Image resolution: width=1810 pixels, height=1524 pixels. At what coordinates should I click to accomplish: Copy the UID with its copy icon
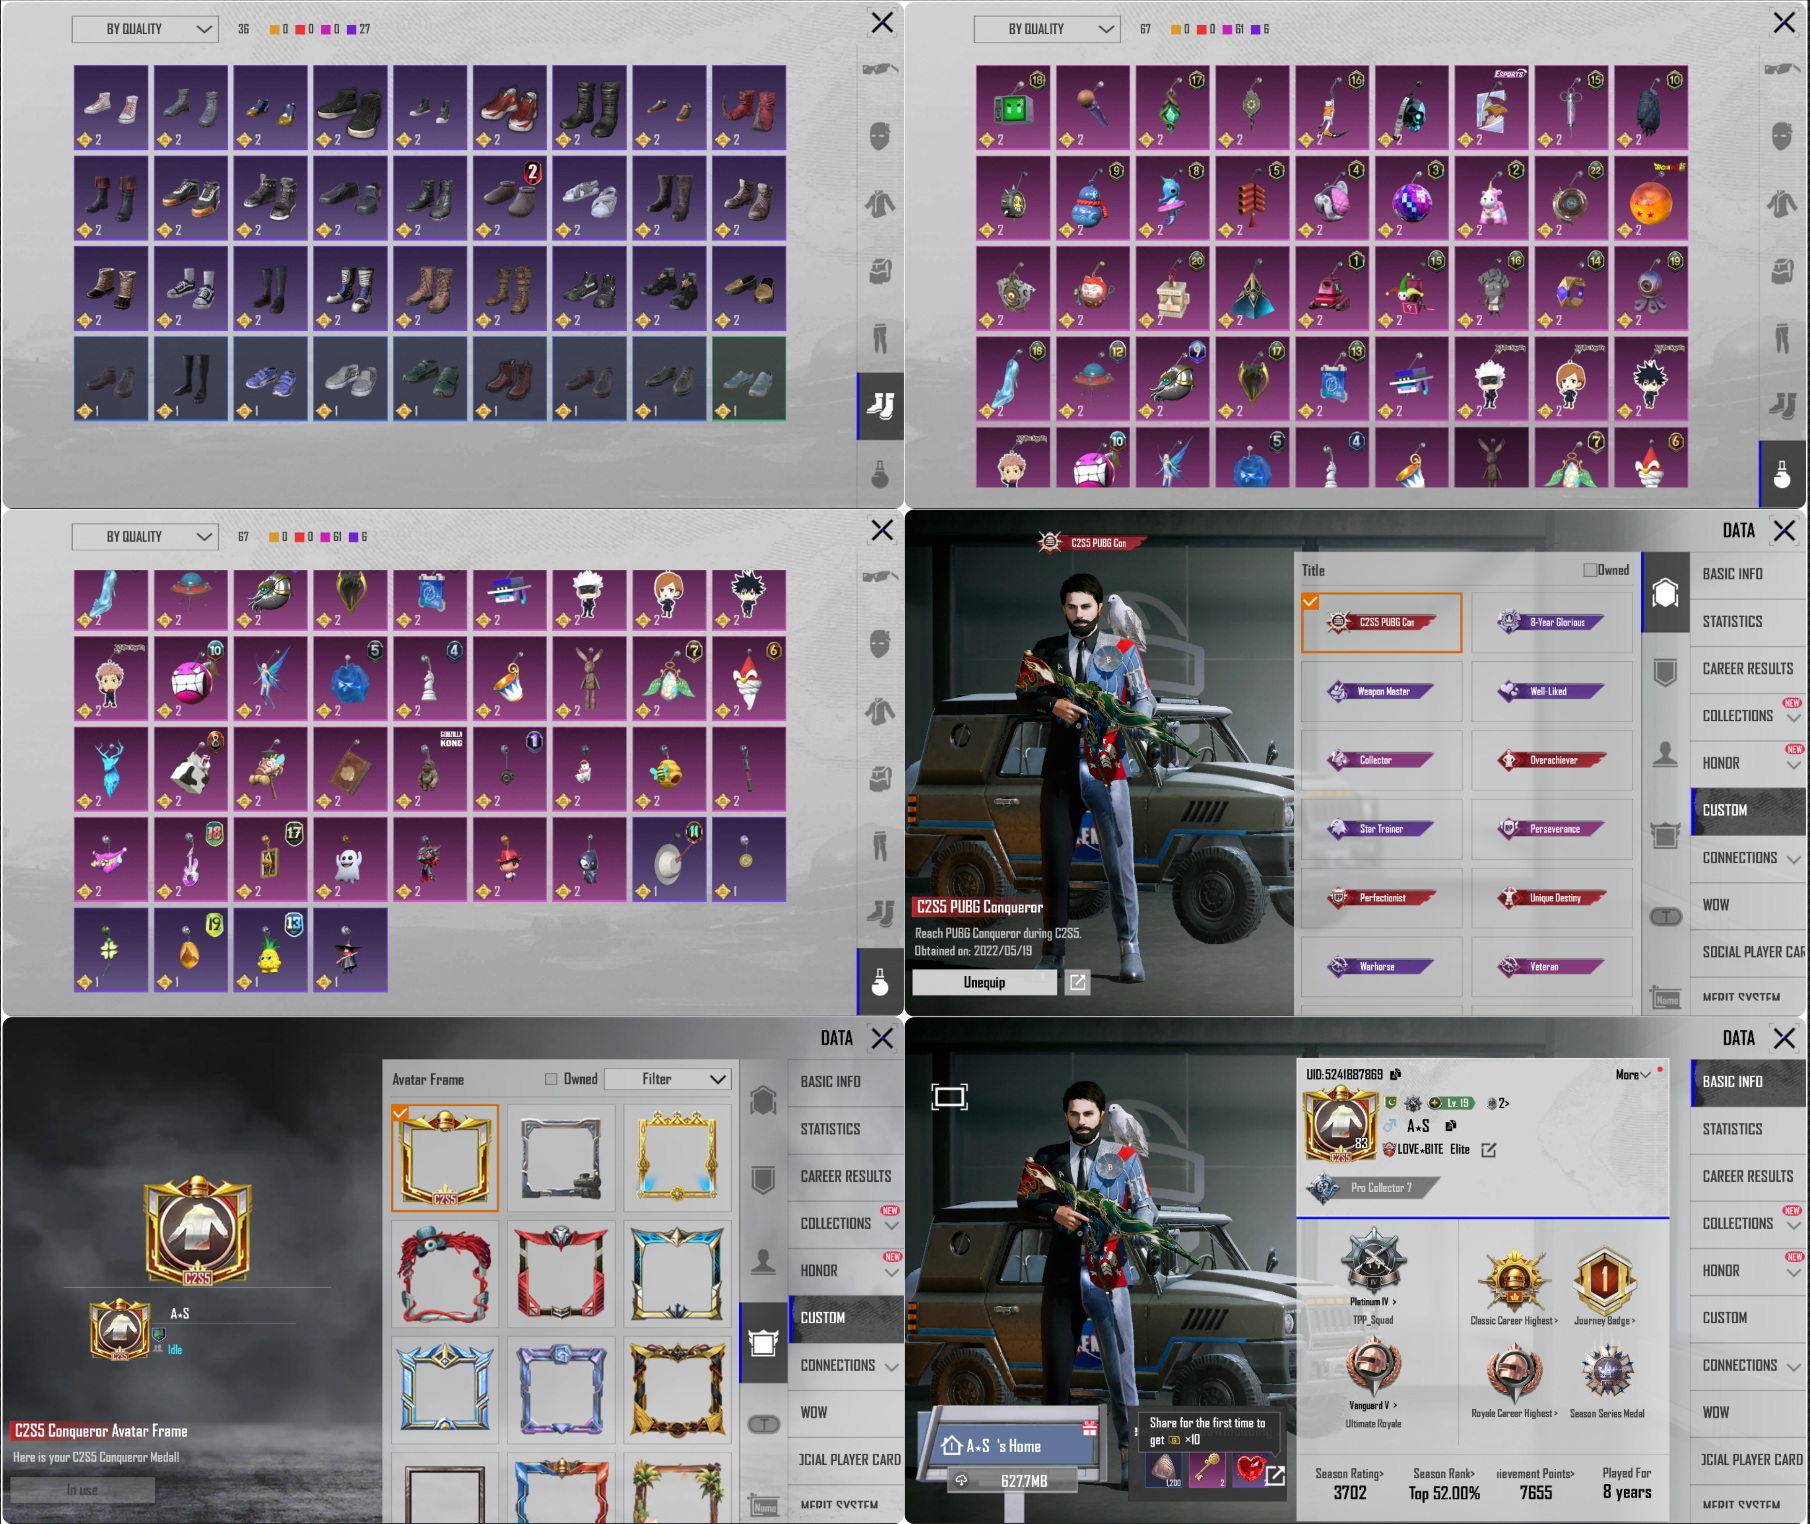pyautogui.click(x=1395, y=1074)
